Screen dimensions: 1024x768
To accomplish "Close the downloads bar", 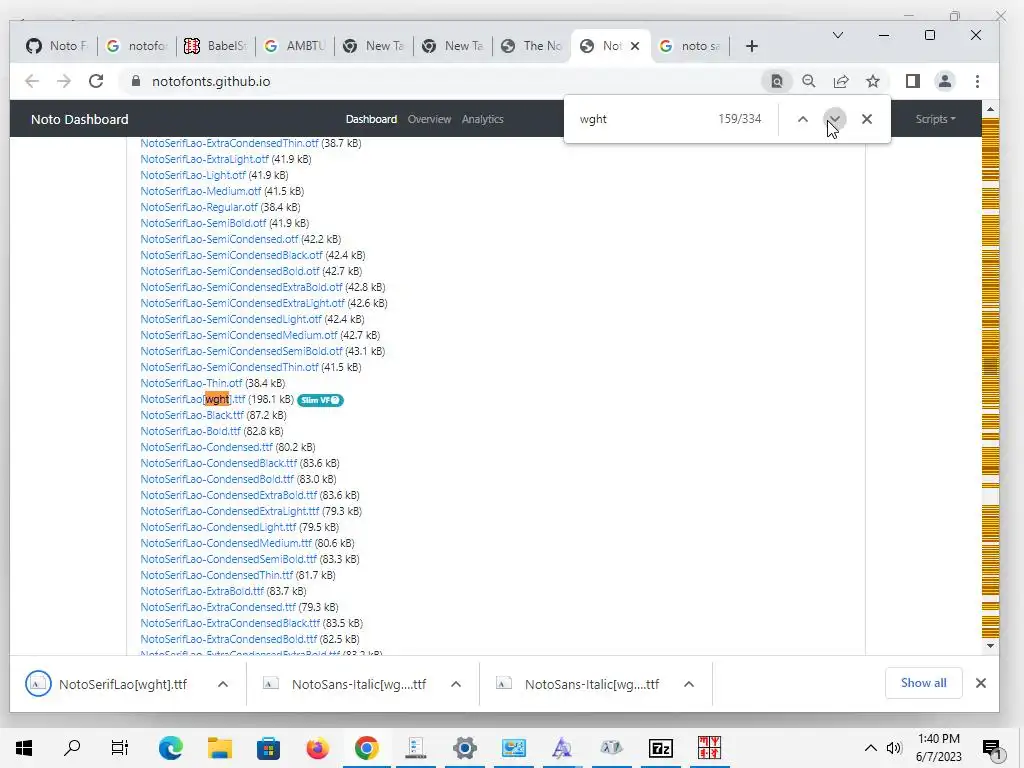I will (980, 683).
